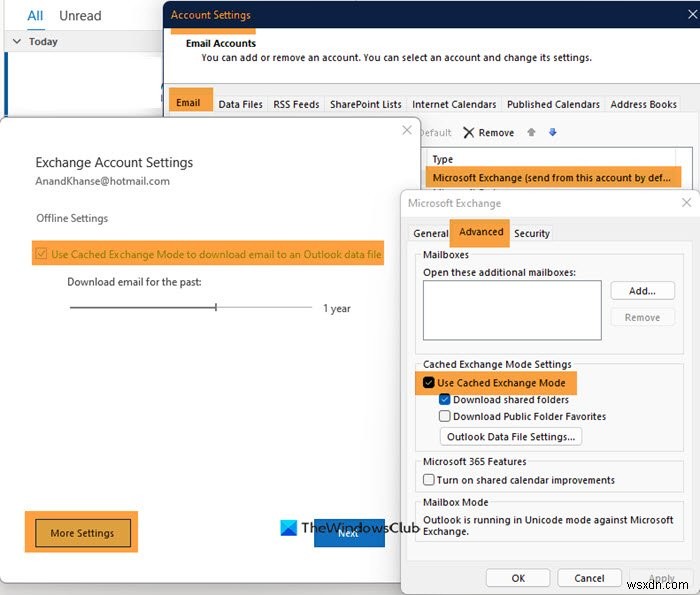
Task: Close the Account Settings window
Action: coord(692,14)
